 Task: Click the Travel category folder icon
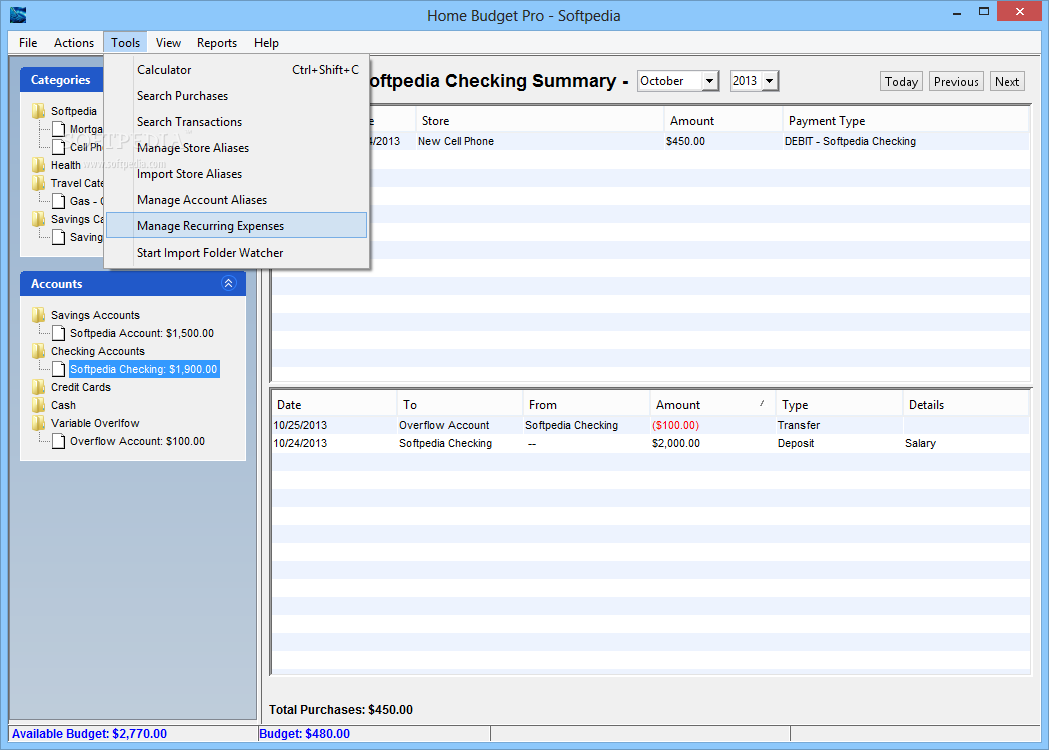point(38,183)
